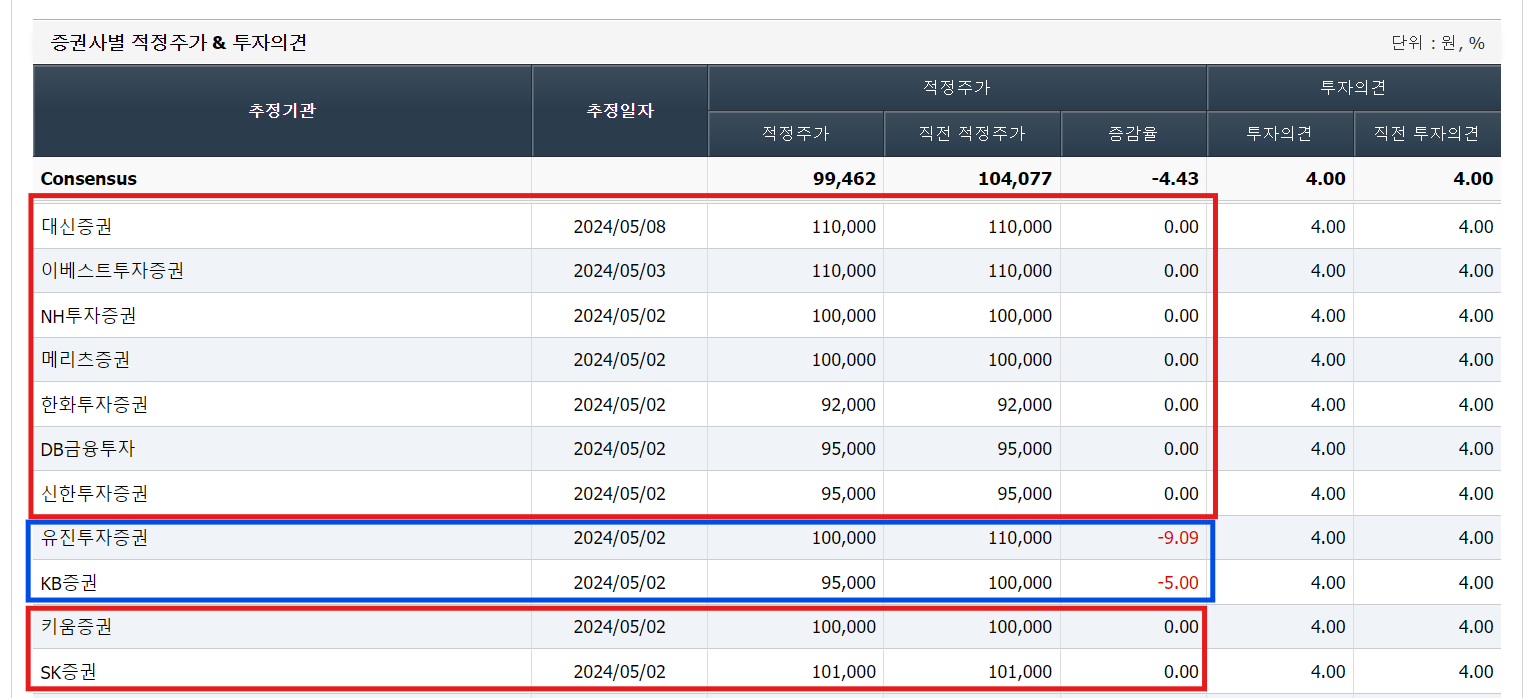Select the 2024/05/02 date in NH투자증권 row
The height and width of the screenshot is (698, 1532).
pos(620,316)
